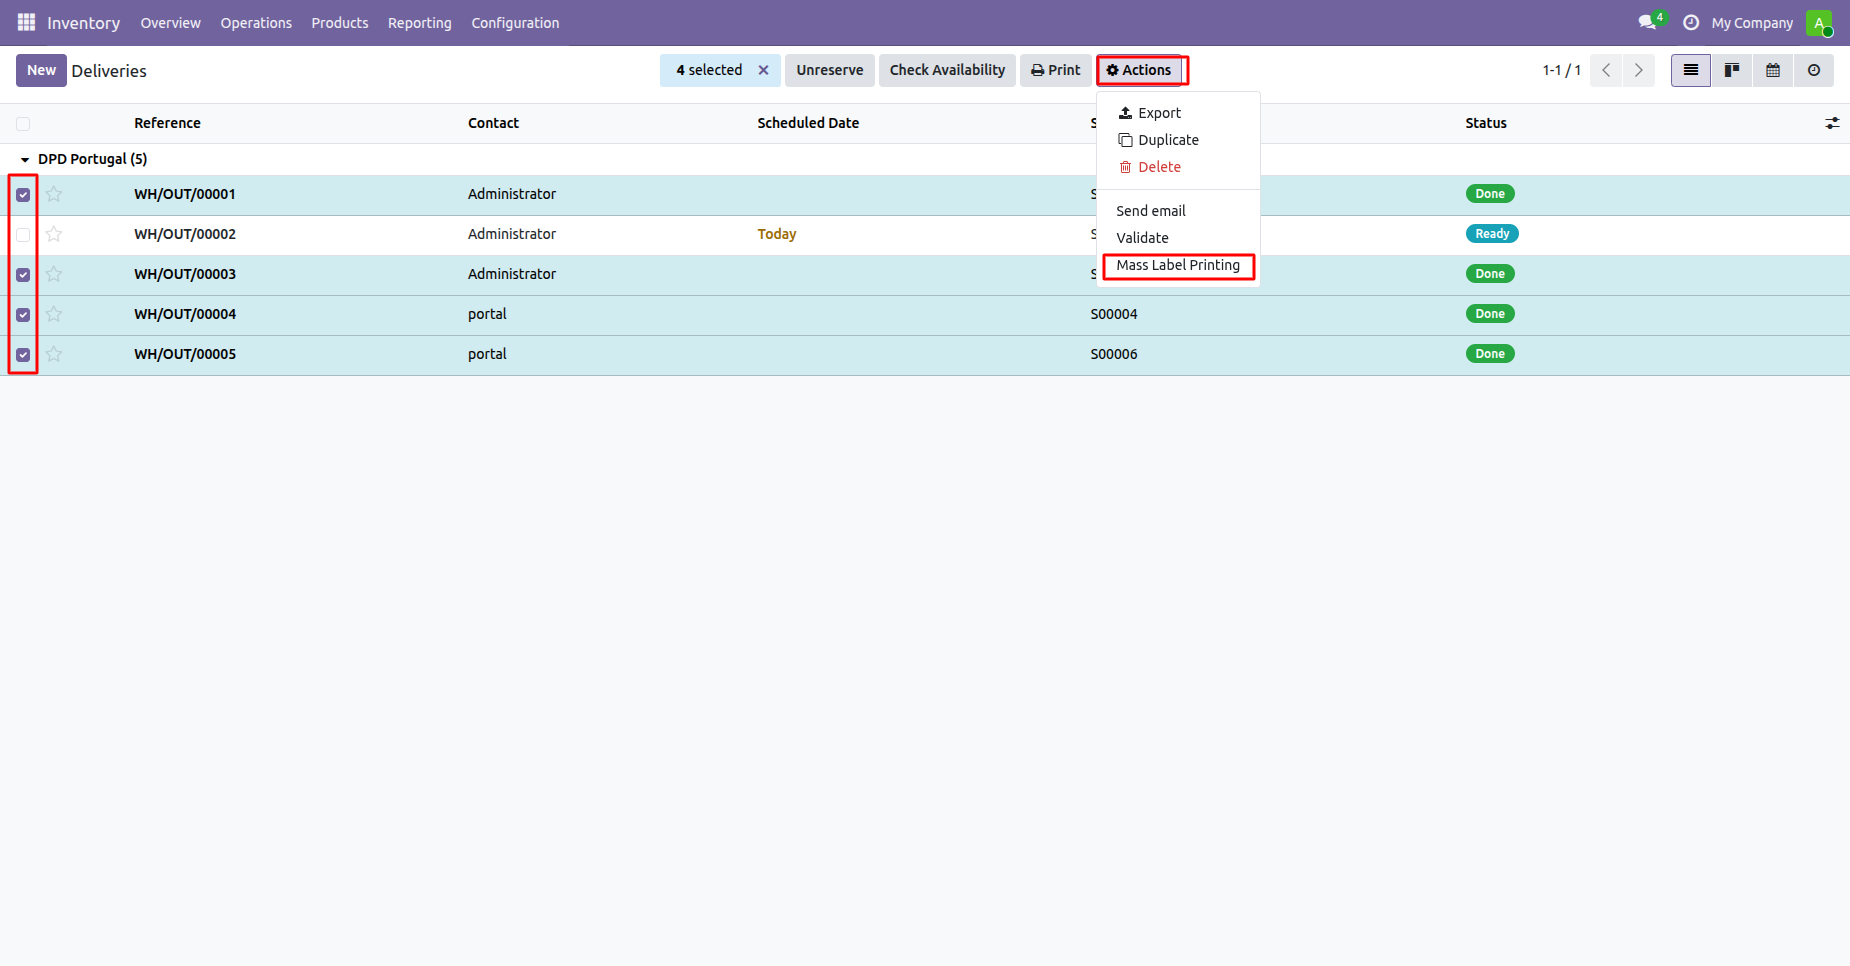This screenshot has width=1850, height=966.
Task: Click source document S00006
Action: tap(1114, 354)
